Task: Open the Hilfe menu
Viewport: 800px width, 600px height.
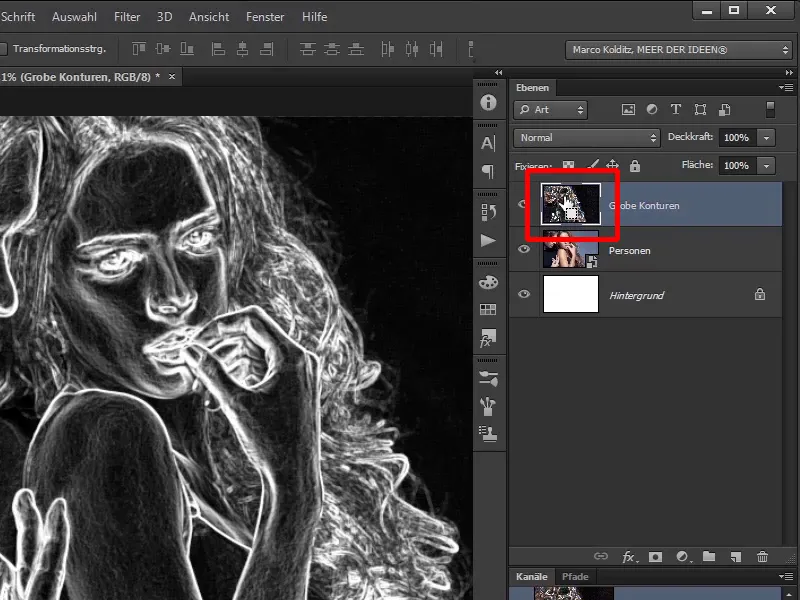Action: coord(315,17)
